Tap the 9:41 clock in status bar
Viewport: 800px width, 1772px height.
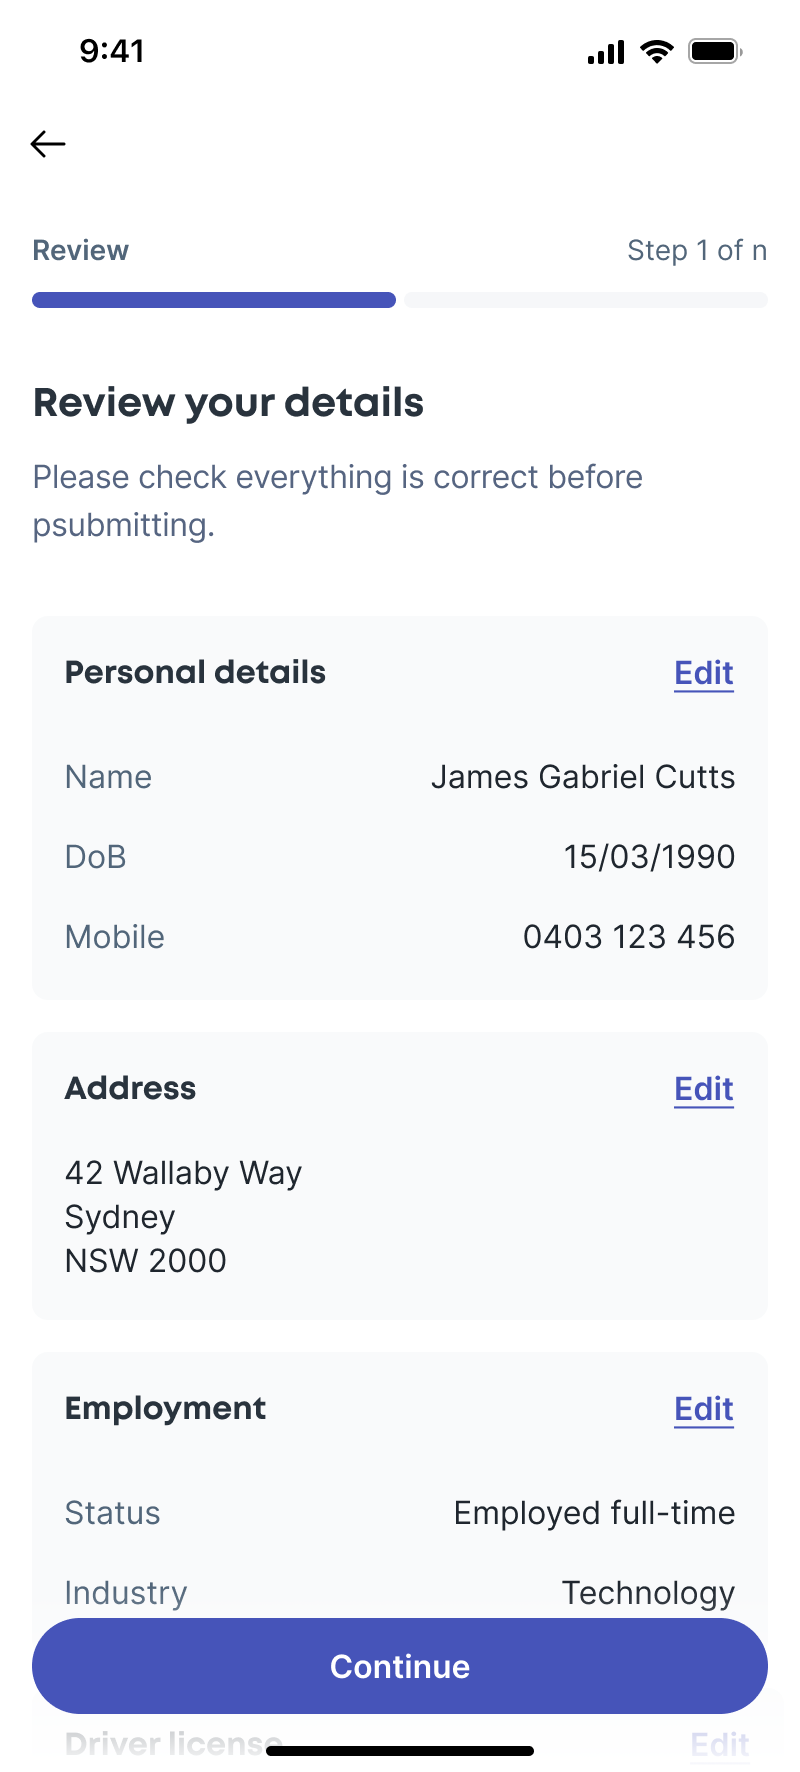(x=112, y=51)
